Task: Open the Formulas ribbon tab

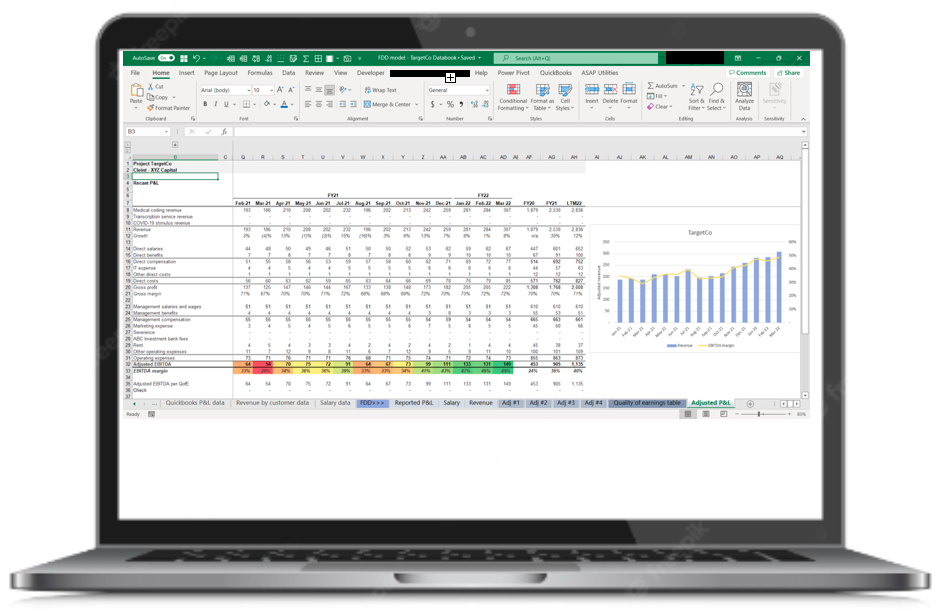Action: coord(260,73)
